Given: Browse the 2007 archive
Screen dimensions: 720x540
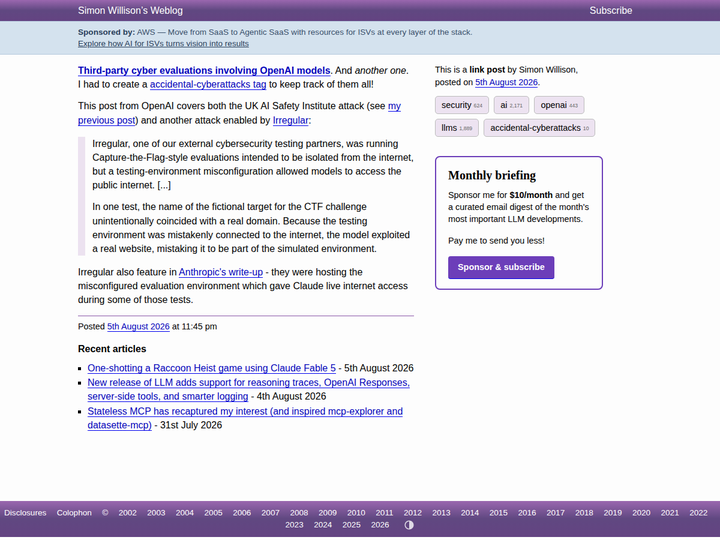Looking at the screenshot, I should [x=270, y=513].
